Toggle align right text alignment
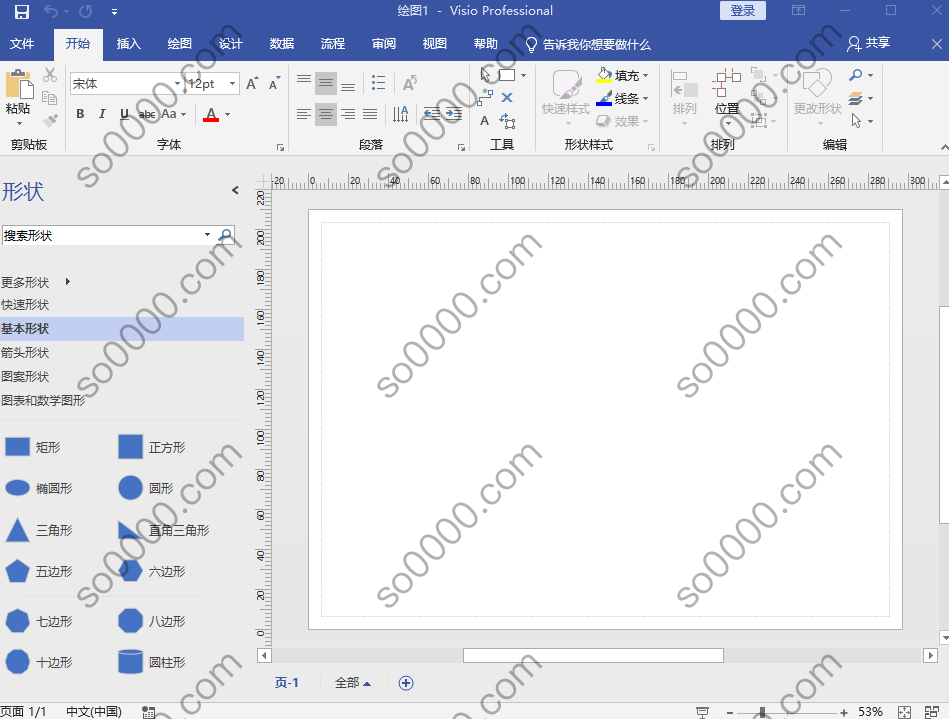 tap(348, 114)
